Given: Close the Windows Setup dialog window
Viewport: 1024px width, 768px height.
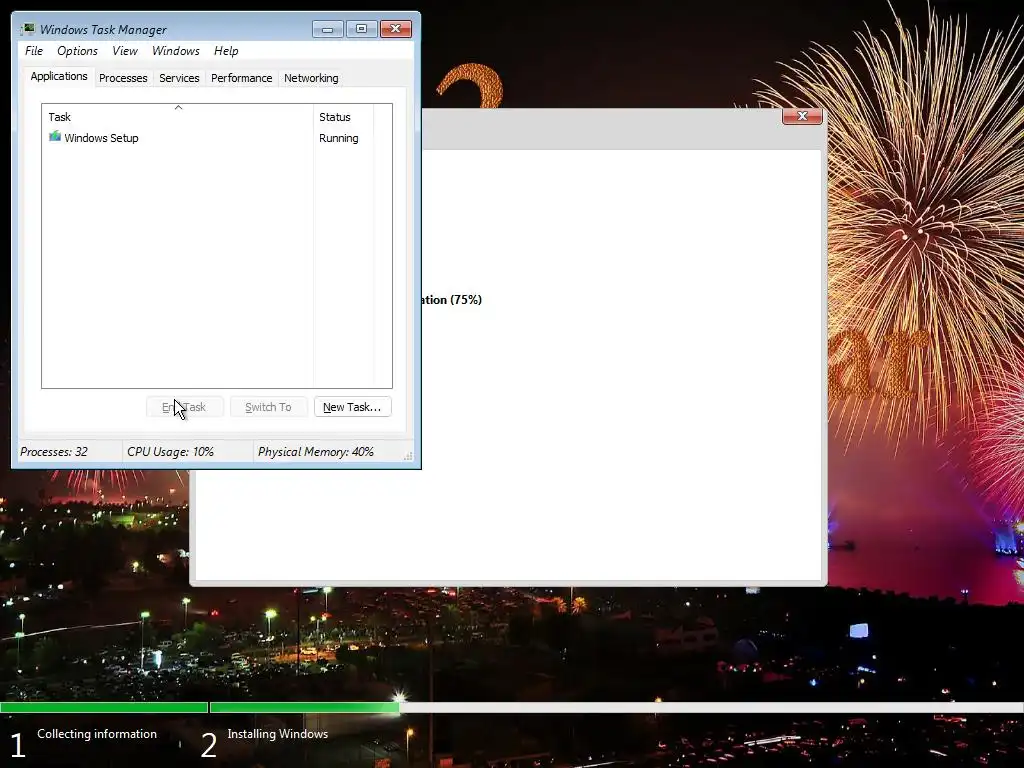Looking at the screenshot, I should (802, 116).
